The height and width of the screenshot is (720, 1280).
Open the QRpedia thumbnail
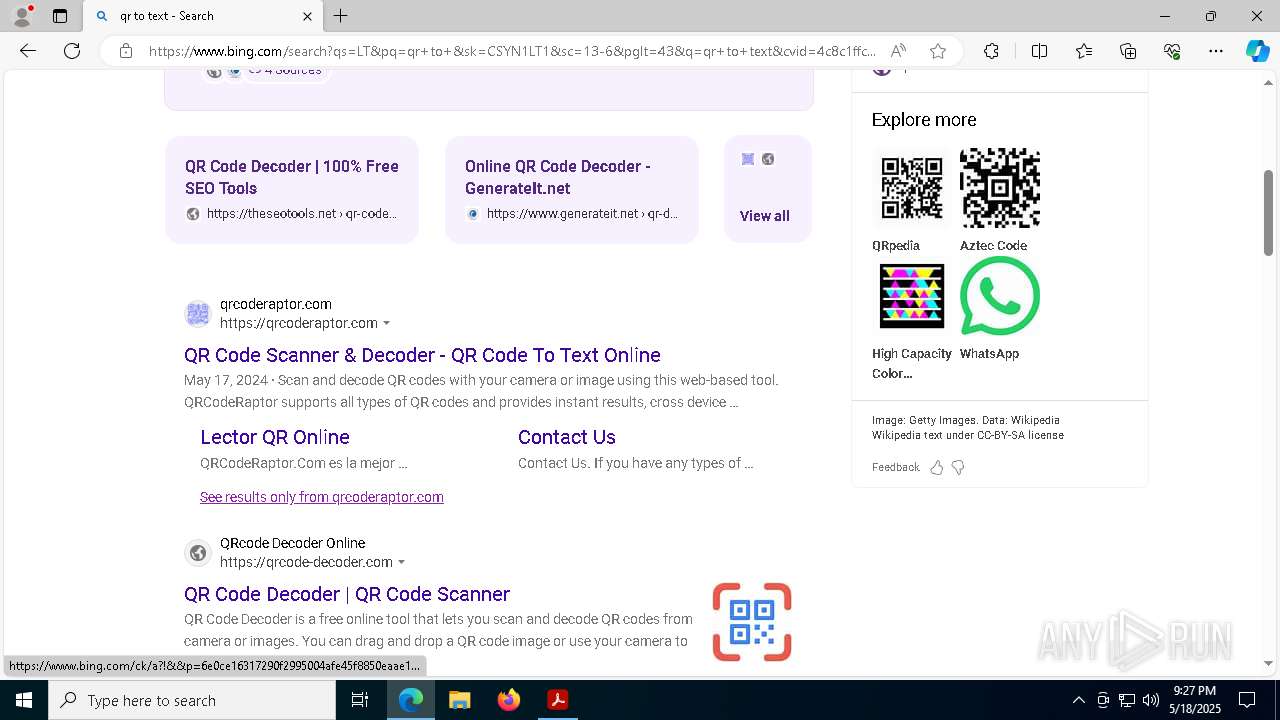tap(911, 188)
